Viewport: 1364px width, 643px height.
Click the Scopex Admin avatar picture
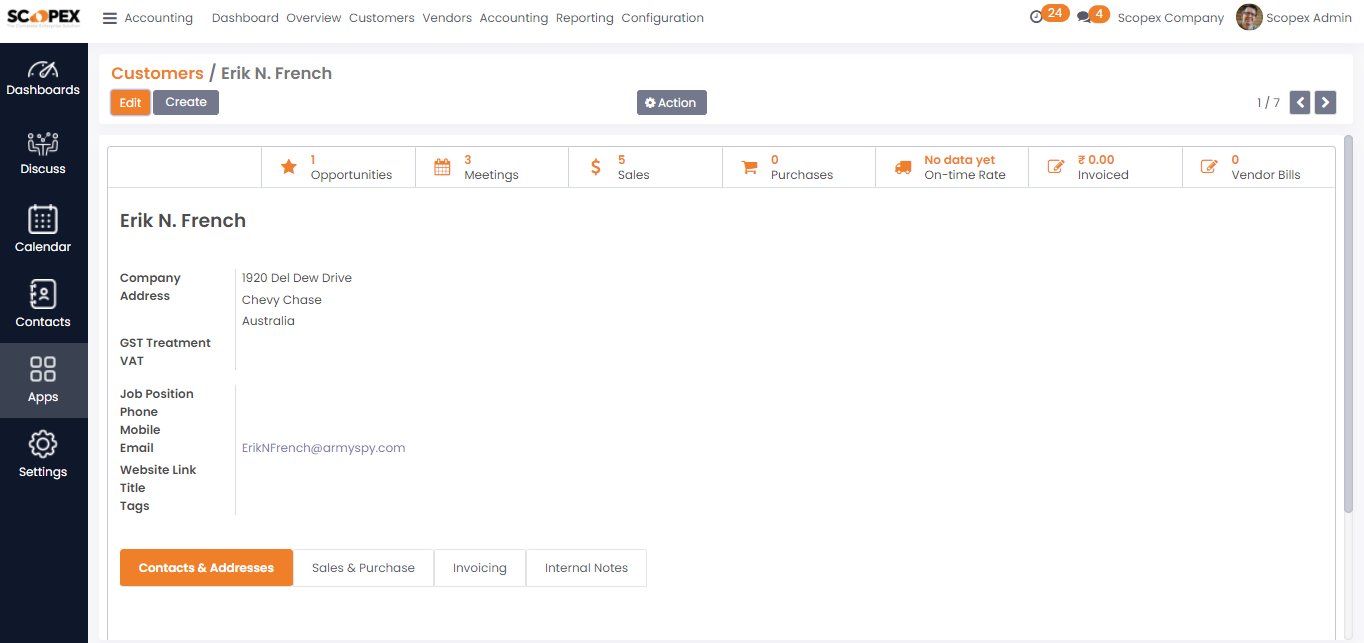(x=1249, y=17)
